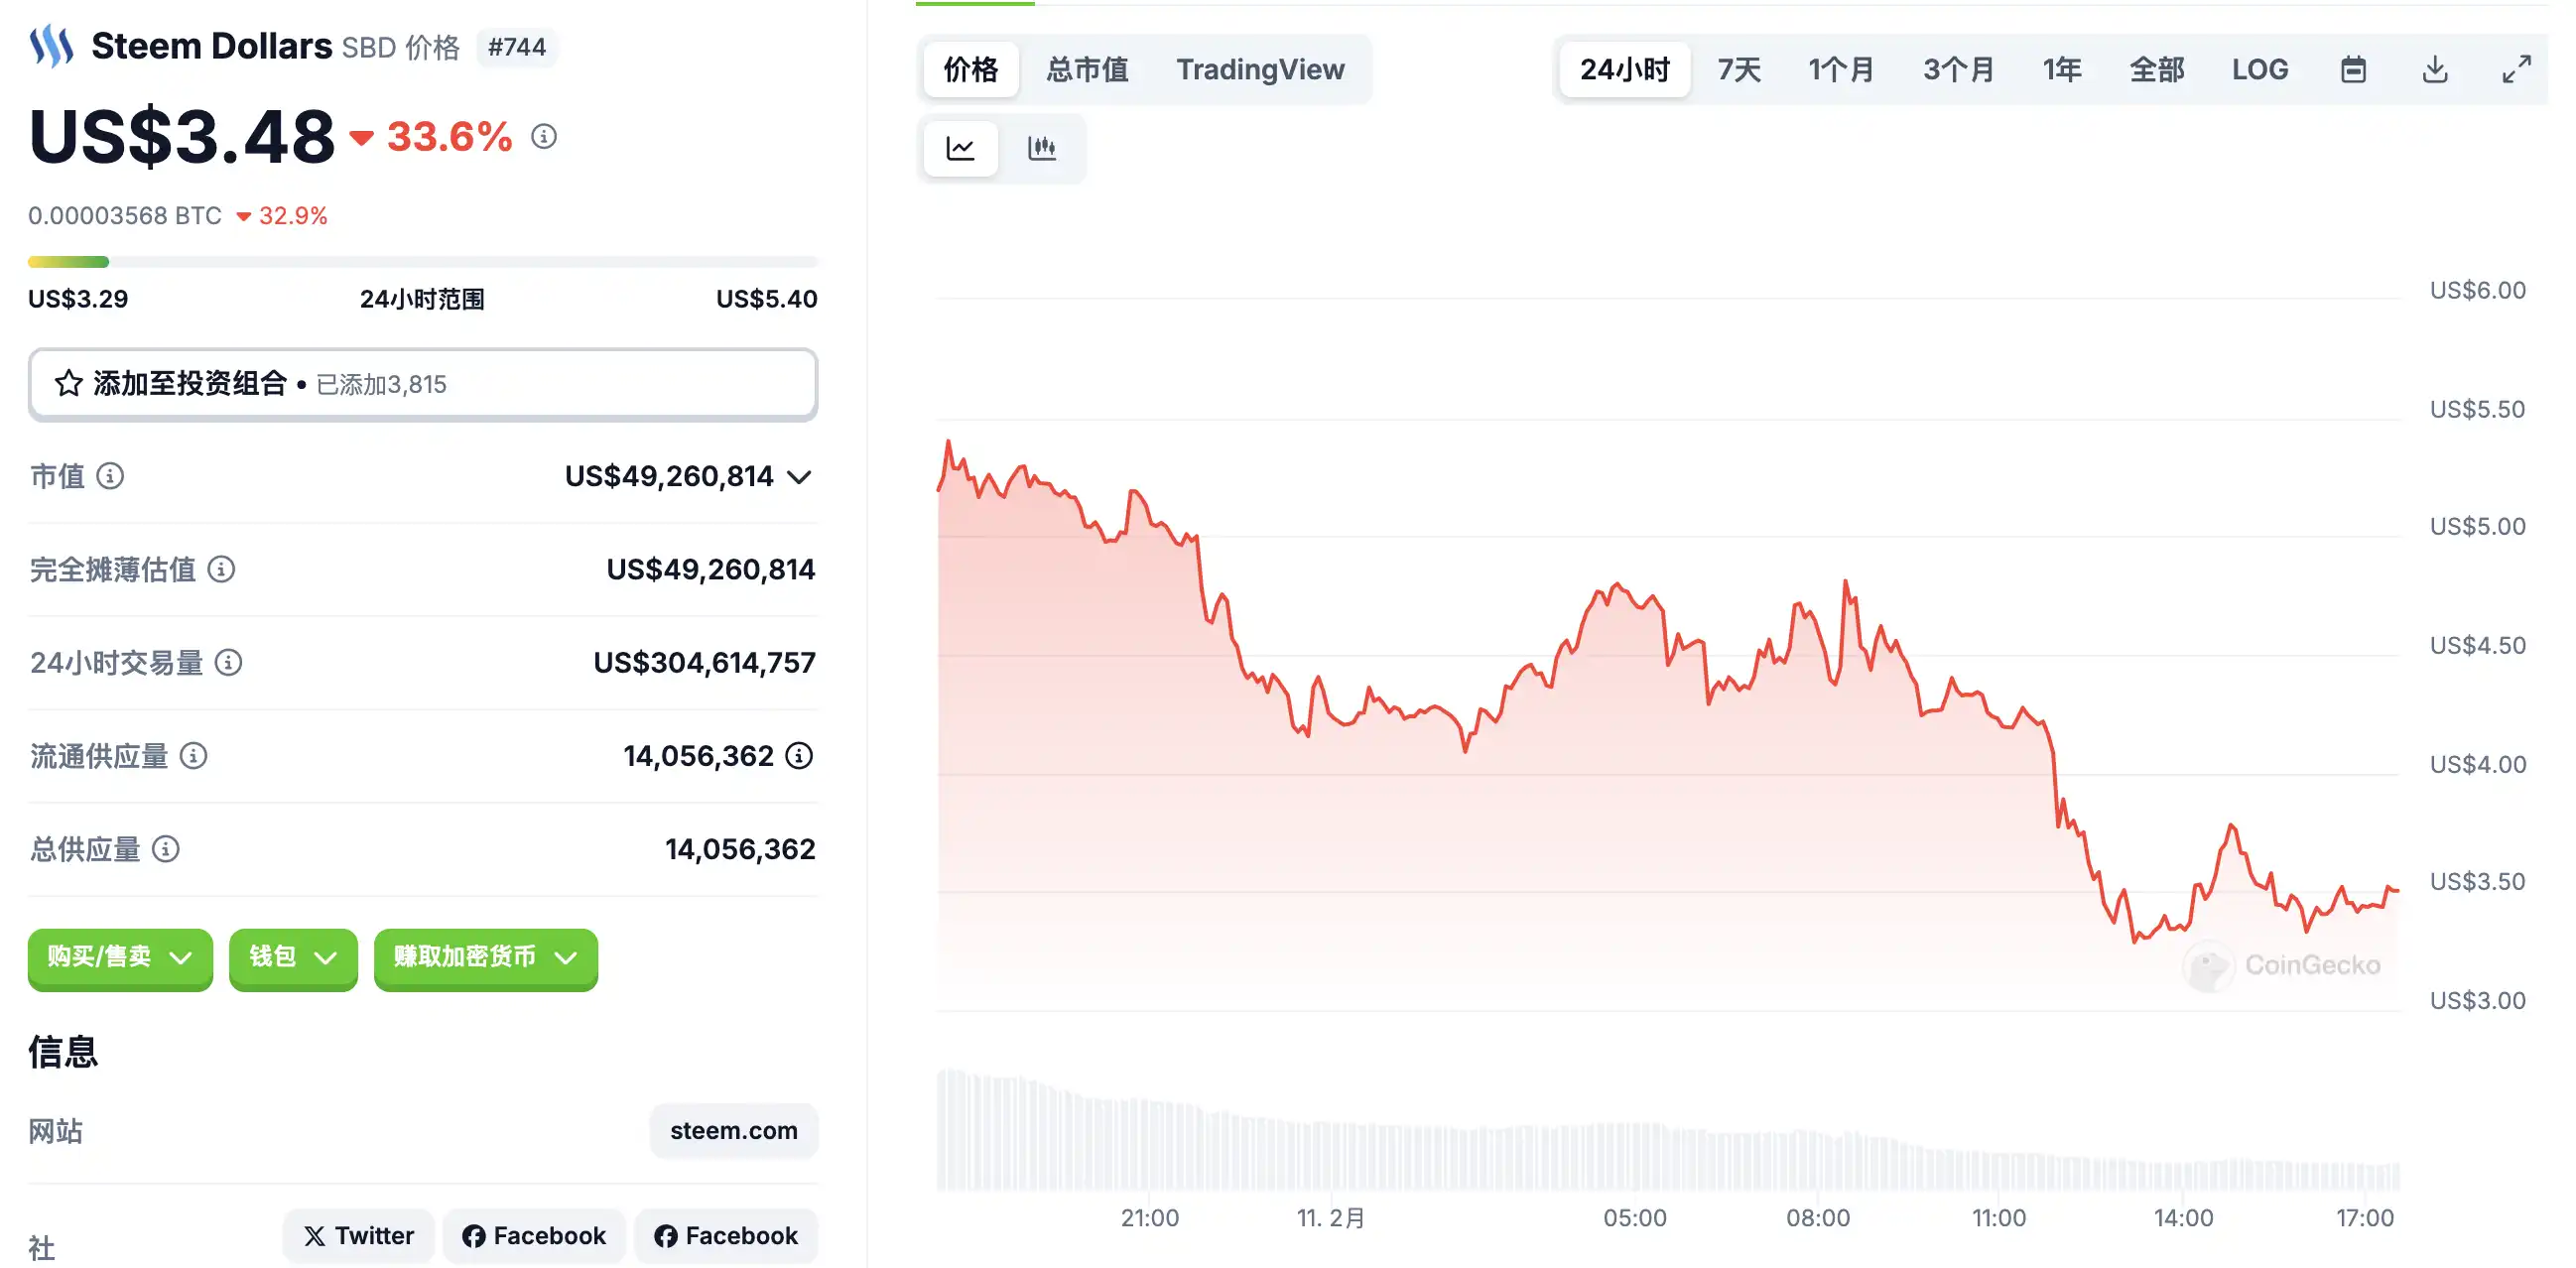
Task: Switch to the 总市值 tab
Action: tap(1087, 69)
